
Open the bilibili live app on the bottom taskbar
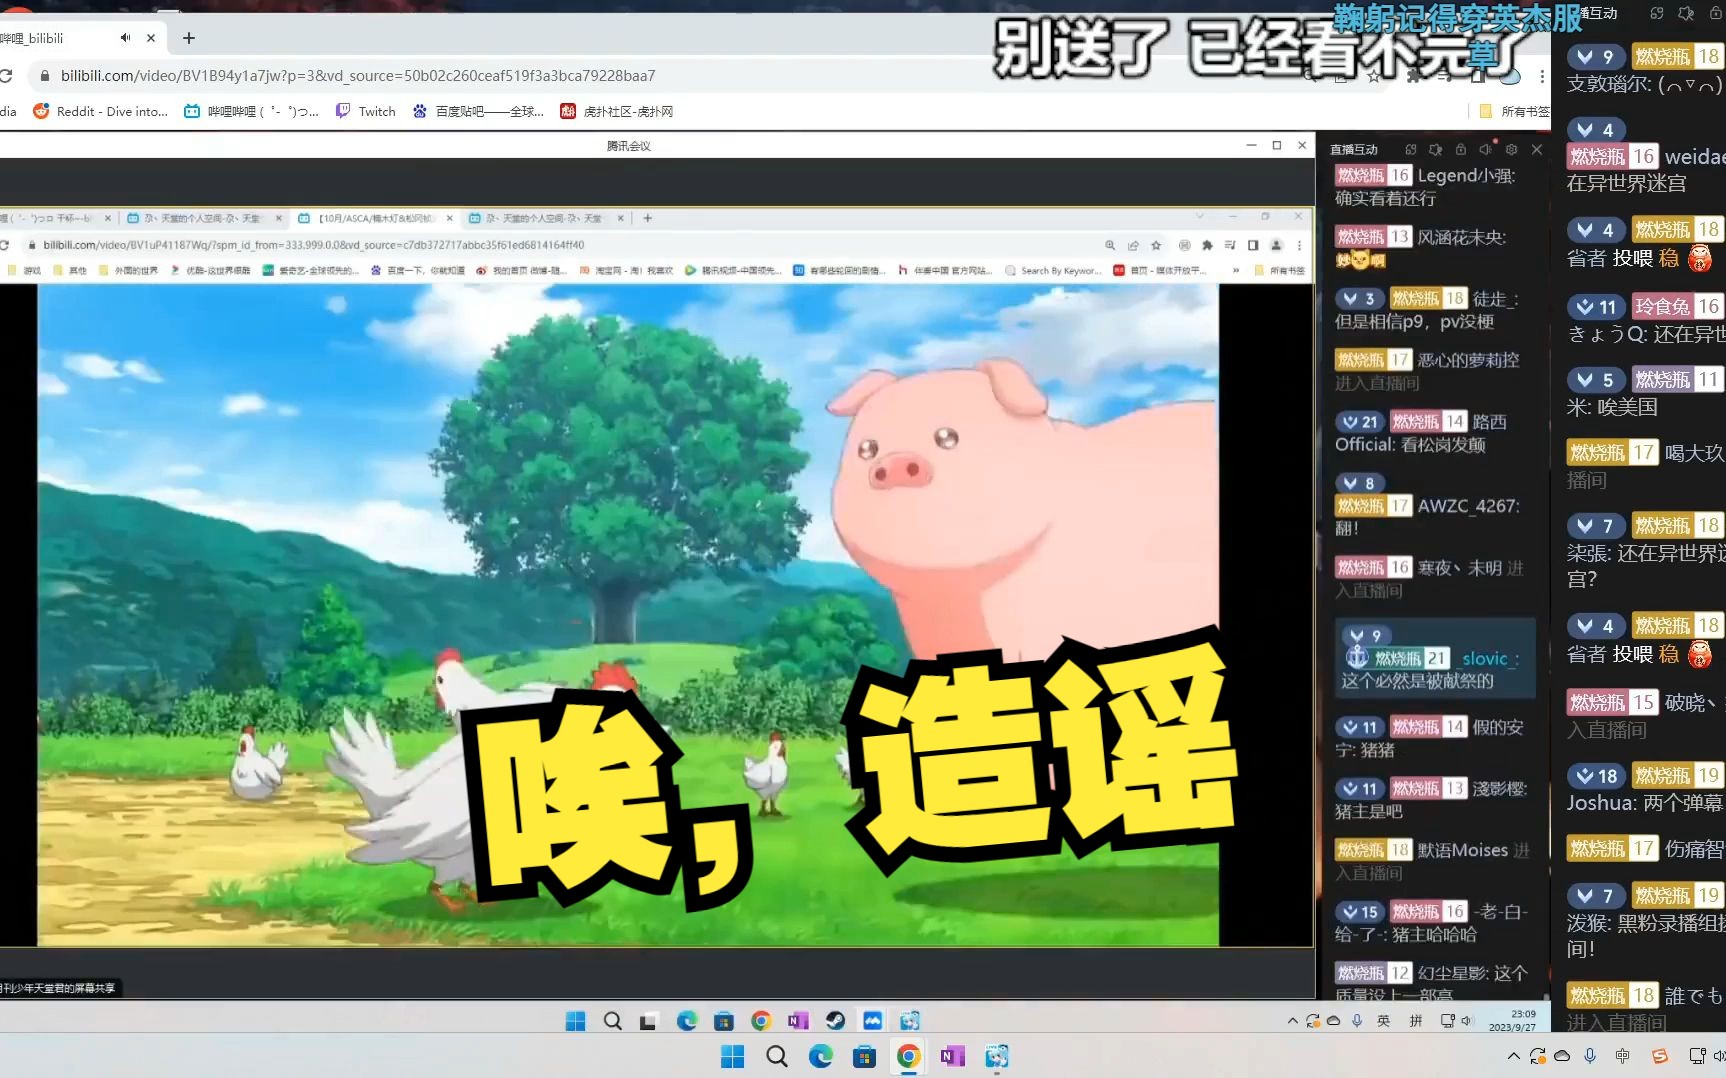point(997,1057)
